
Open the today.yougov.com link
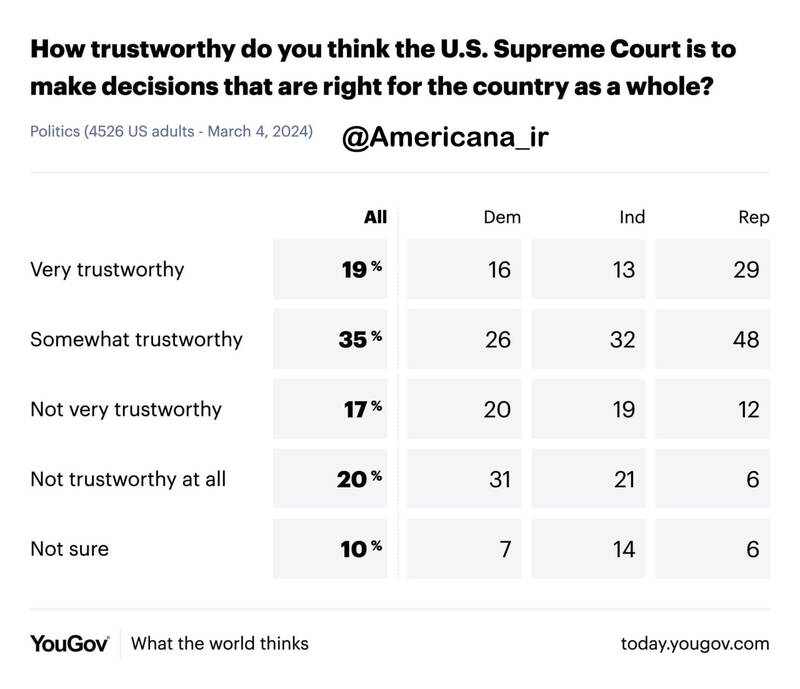[x=694, y=643]
